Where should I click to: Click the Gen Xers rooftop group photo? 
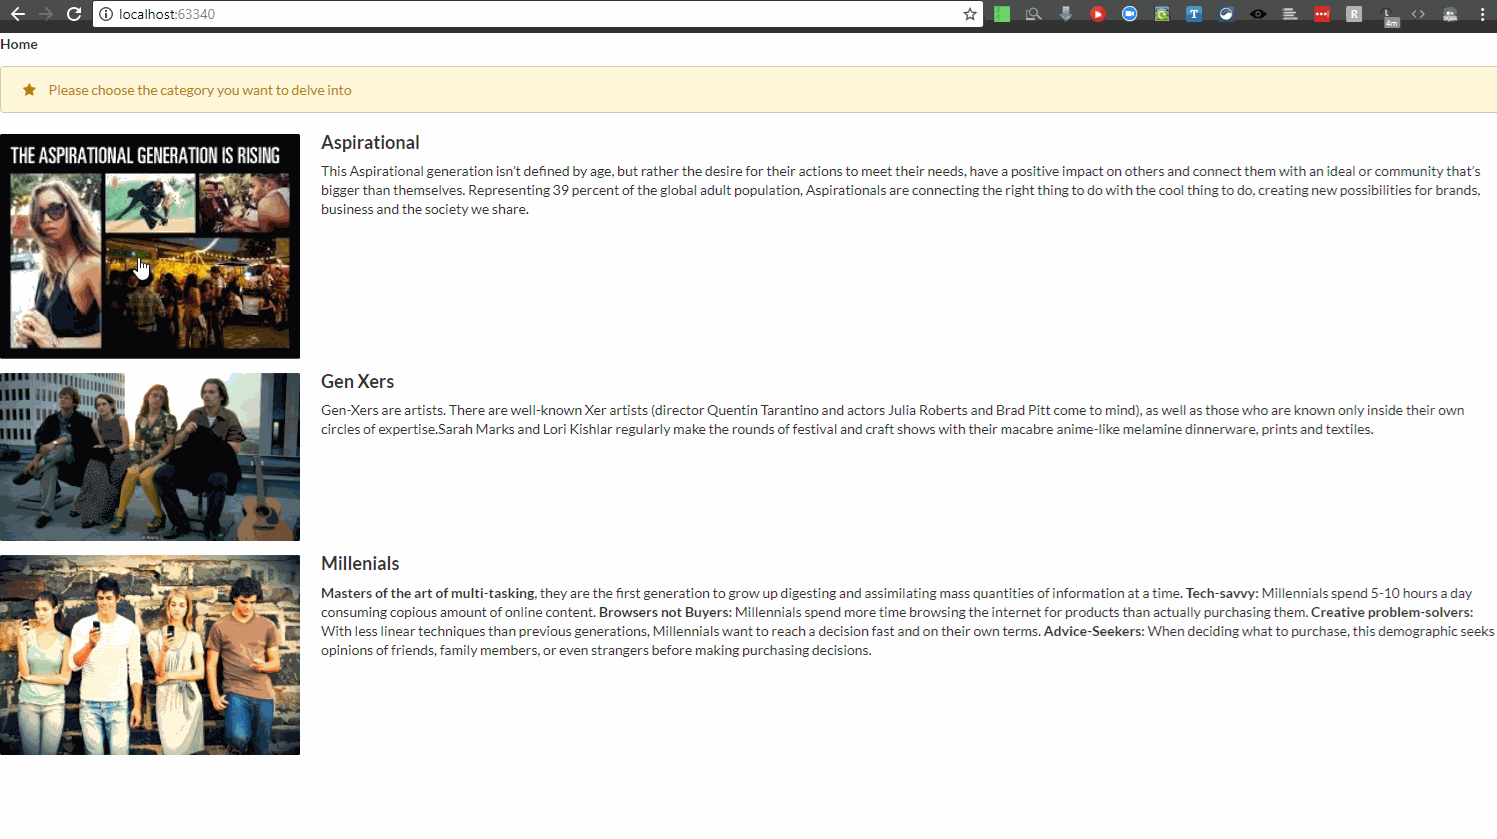point(150,457)
